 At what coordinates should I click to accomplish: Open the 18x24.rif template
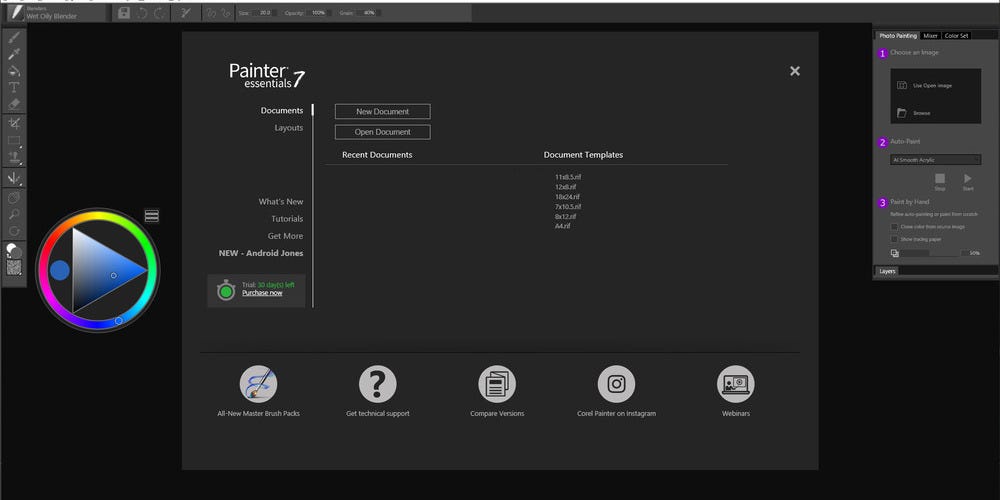(567, 197)
